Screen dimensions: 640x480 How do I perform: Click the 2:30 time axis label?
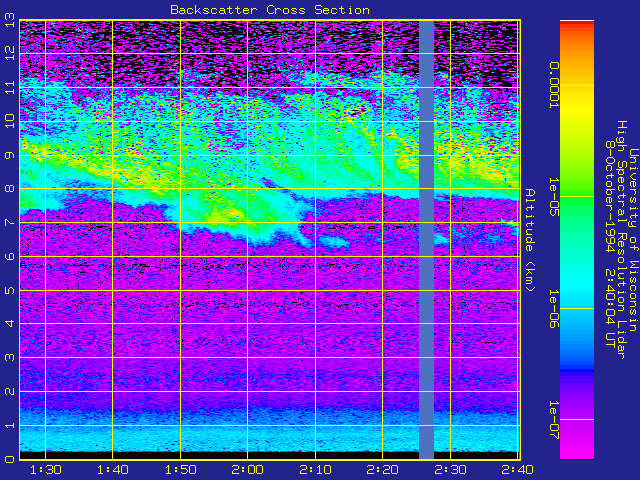450,470
